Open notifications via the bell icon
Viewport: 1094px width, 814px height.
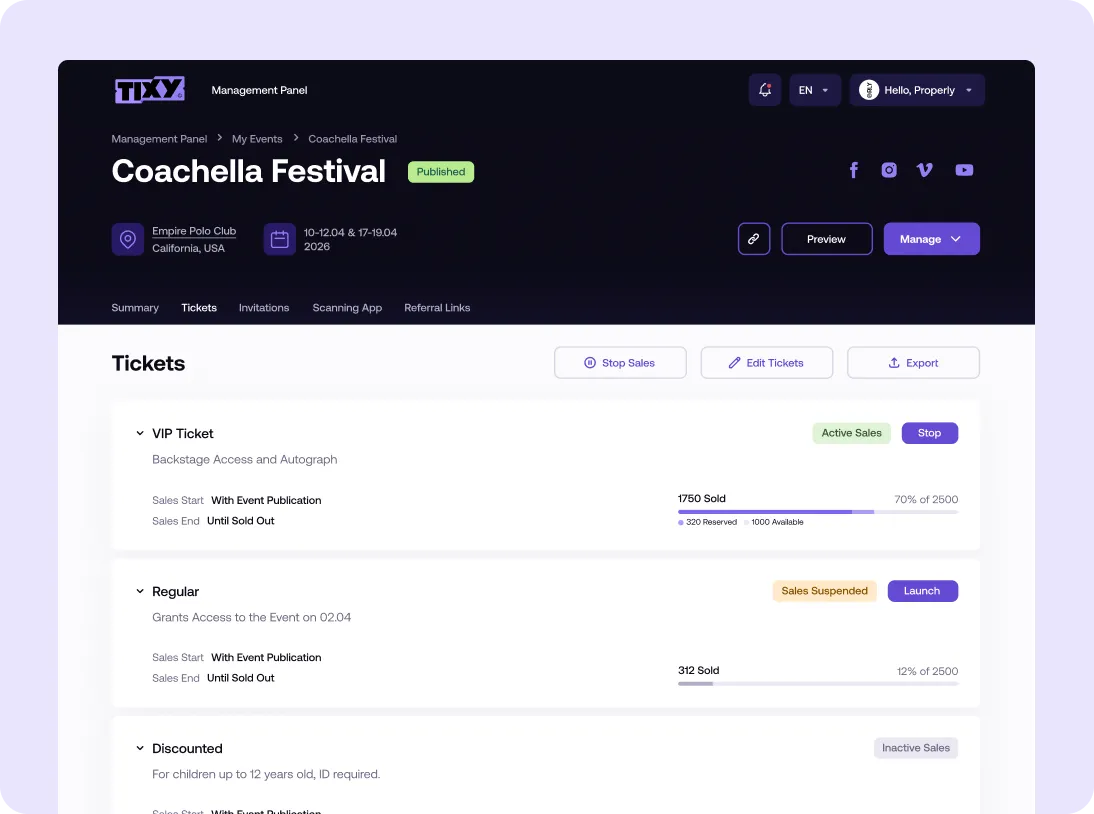click(764, 90)
